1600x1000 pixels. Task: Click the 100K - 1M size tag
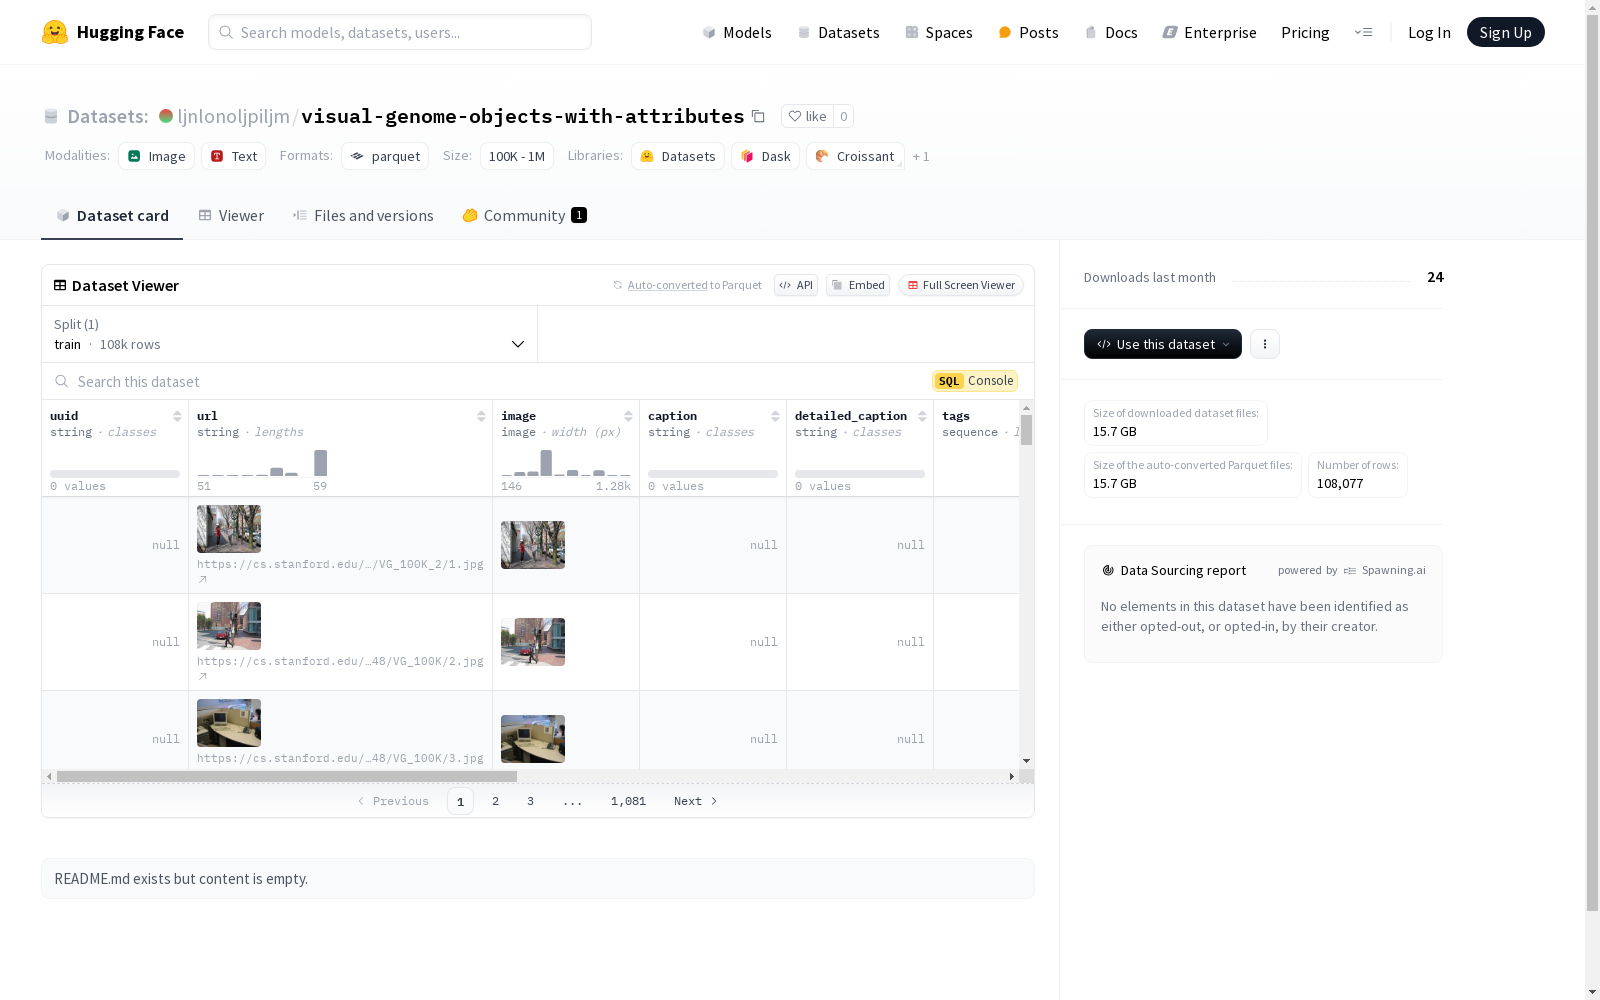[517, 156]
